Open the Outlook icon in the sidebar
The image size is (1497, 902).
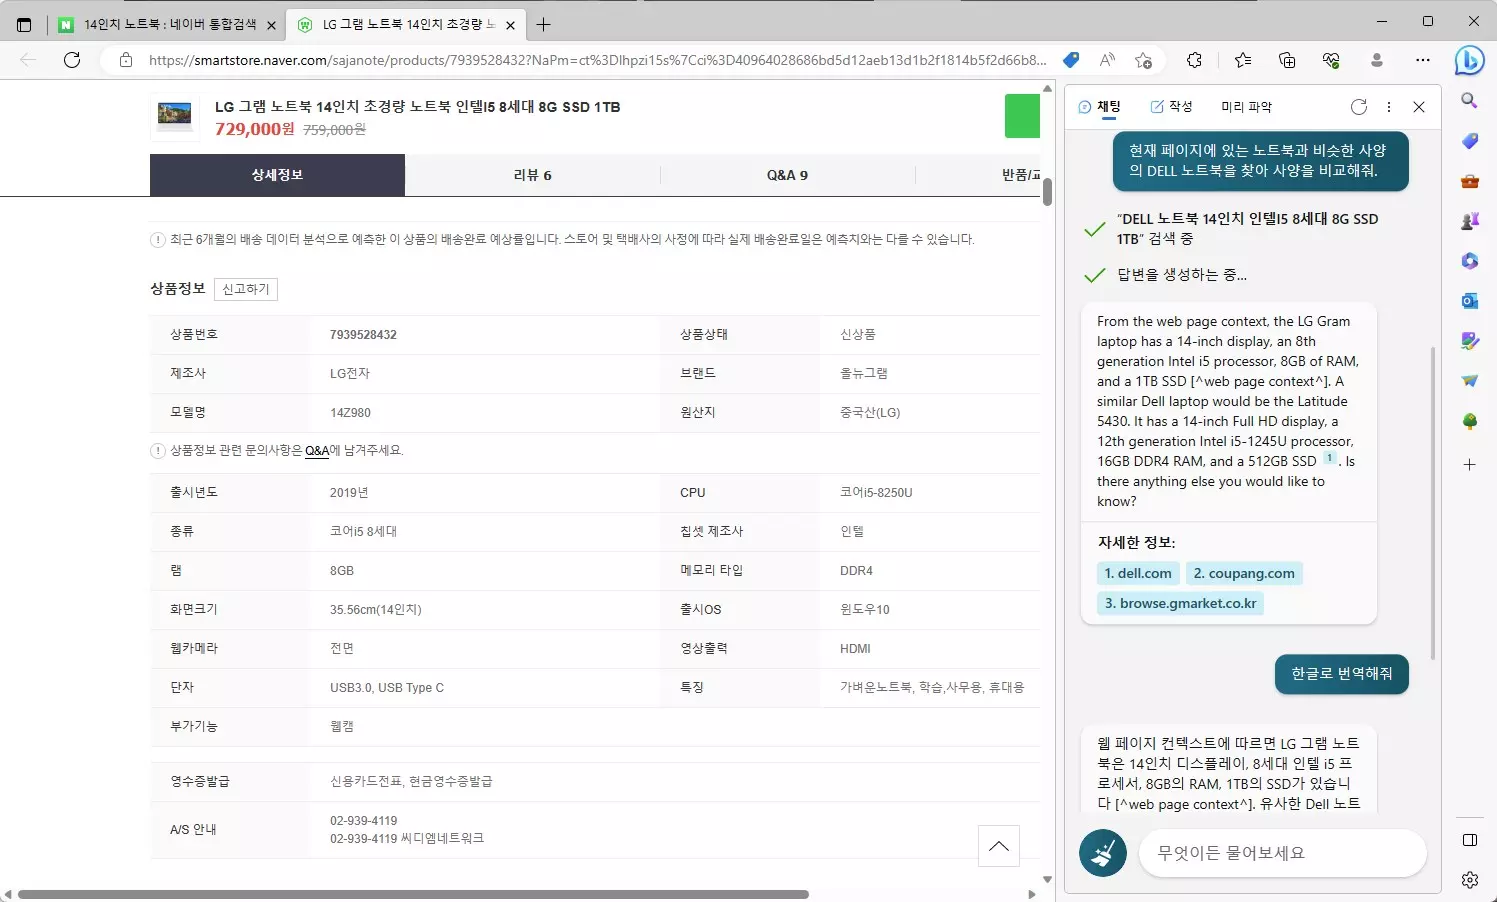[1469, 301]
